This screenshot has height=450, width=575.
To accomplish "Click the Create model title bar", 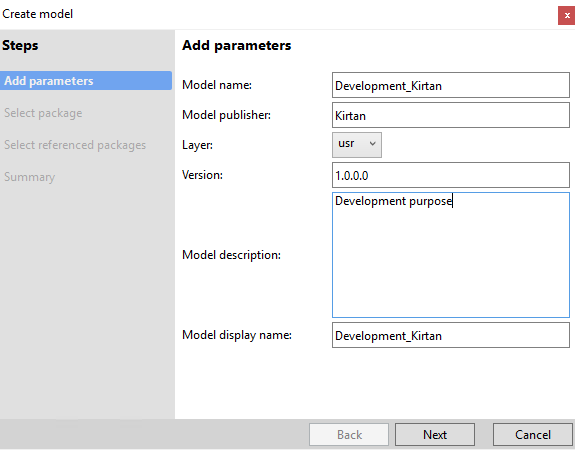I will point(37,14).
